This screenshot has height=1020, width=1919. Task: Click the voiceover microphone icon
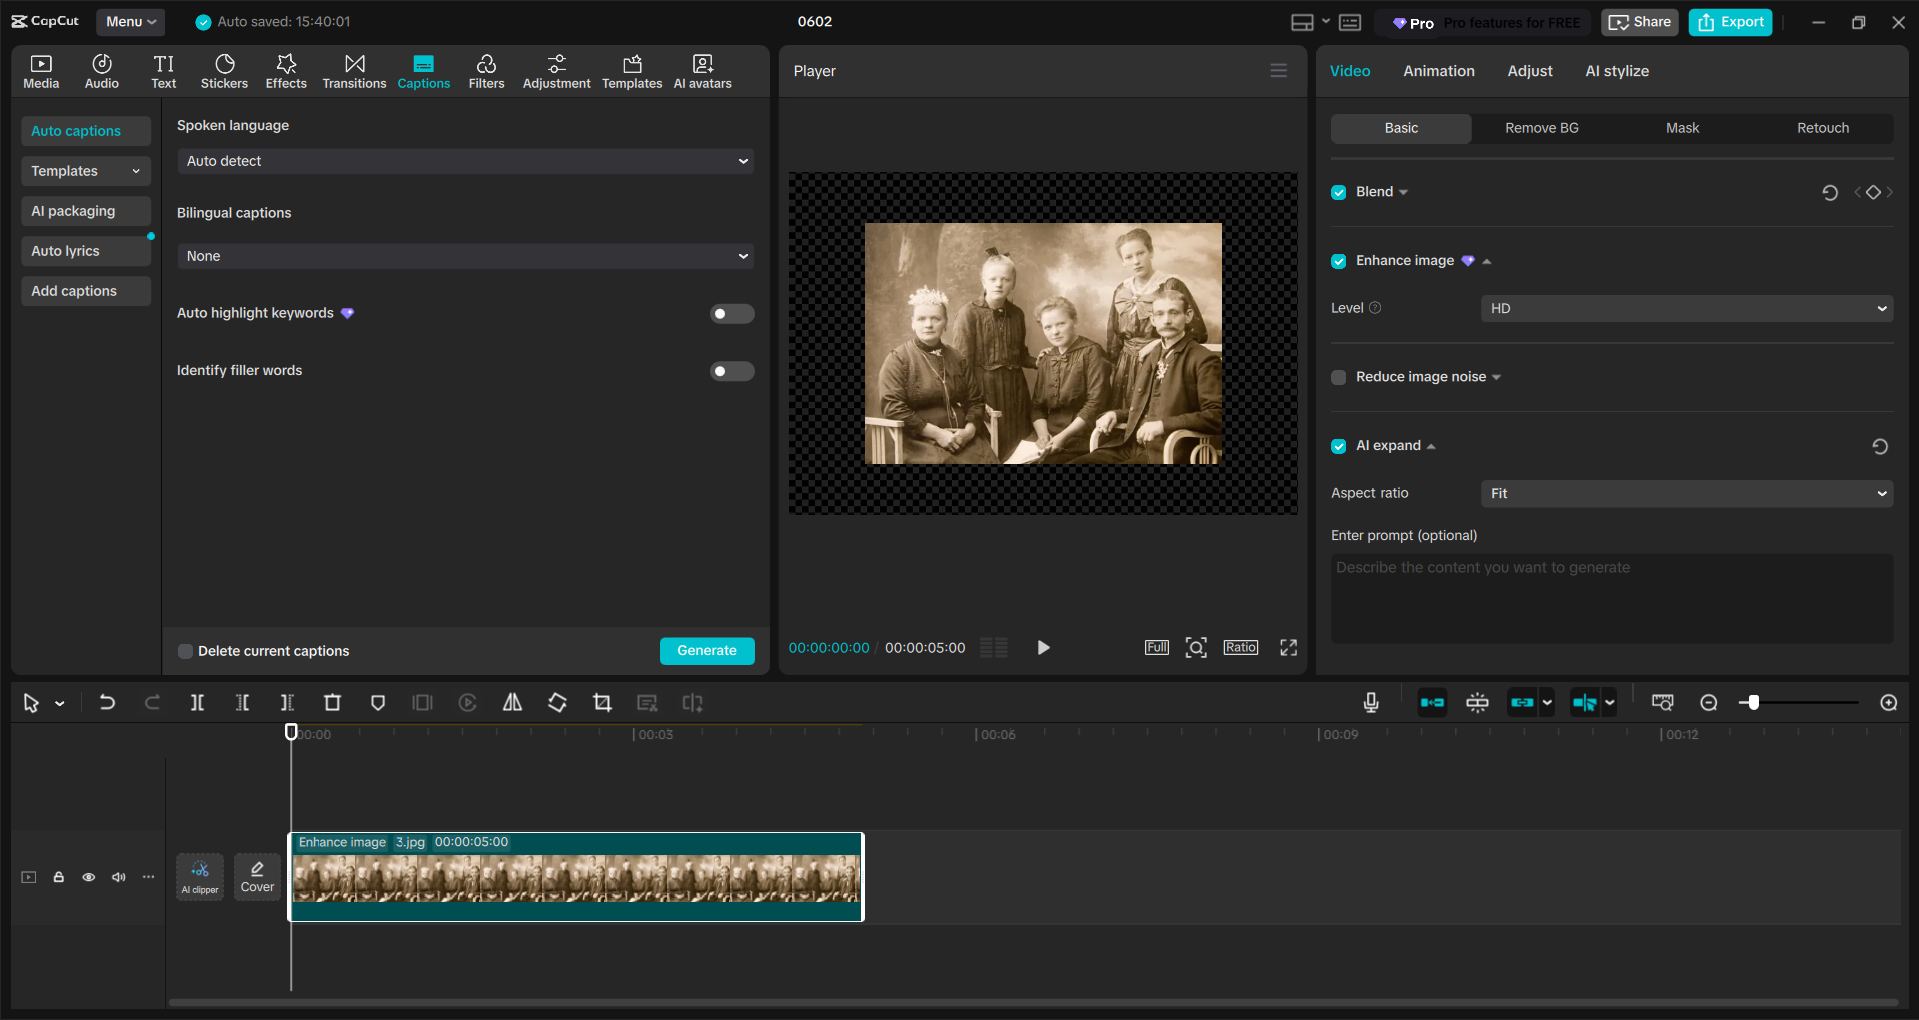[x=1370, y=702]
